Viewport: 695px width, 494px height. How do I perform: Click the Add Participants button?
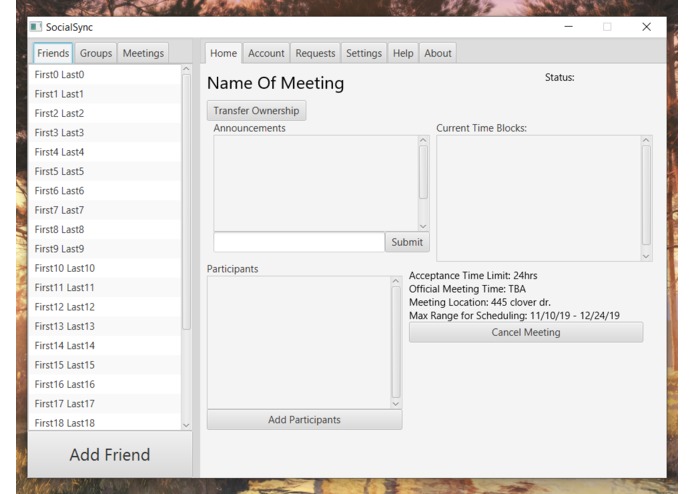[x=305, y=420]
